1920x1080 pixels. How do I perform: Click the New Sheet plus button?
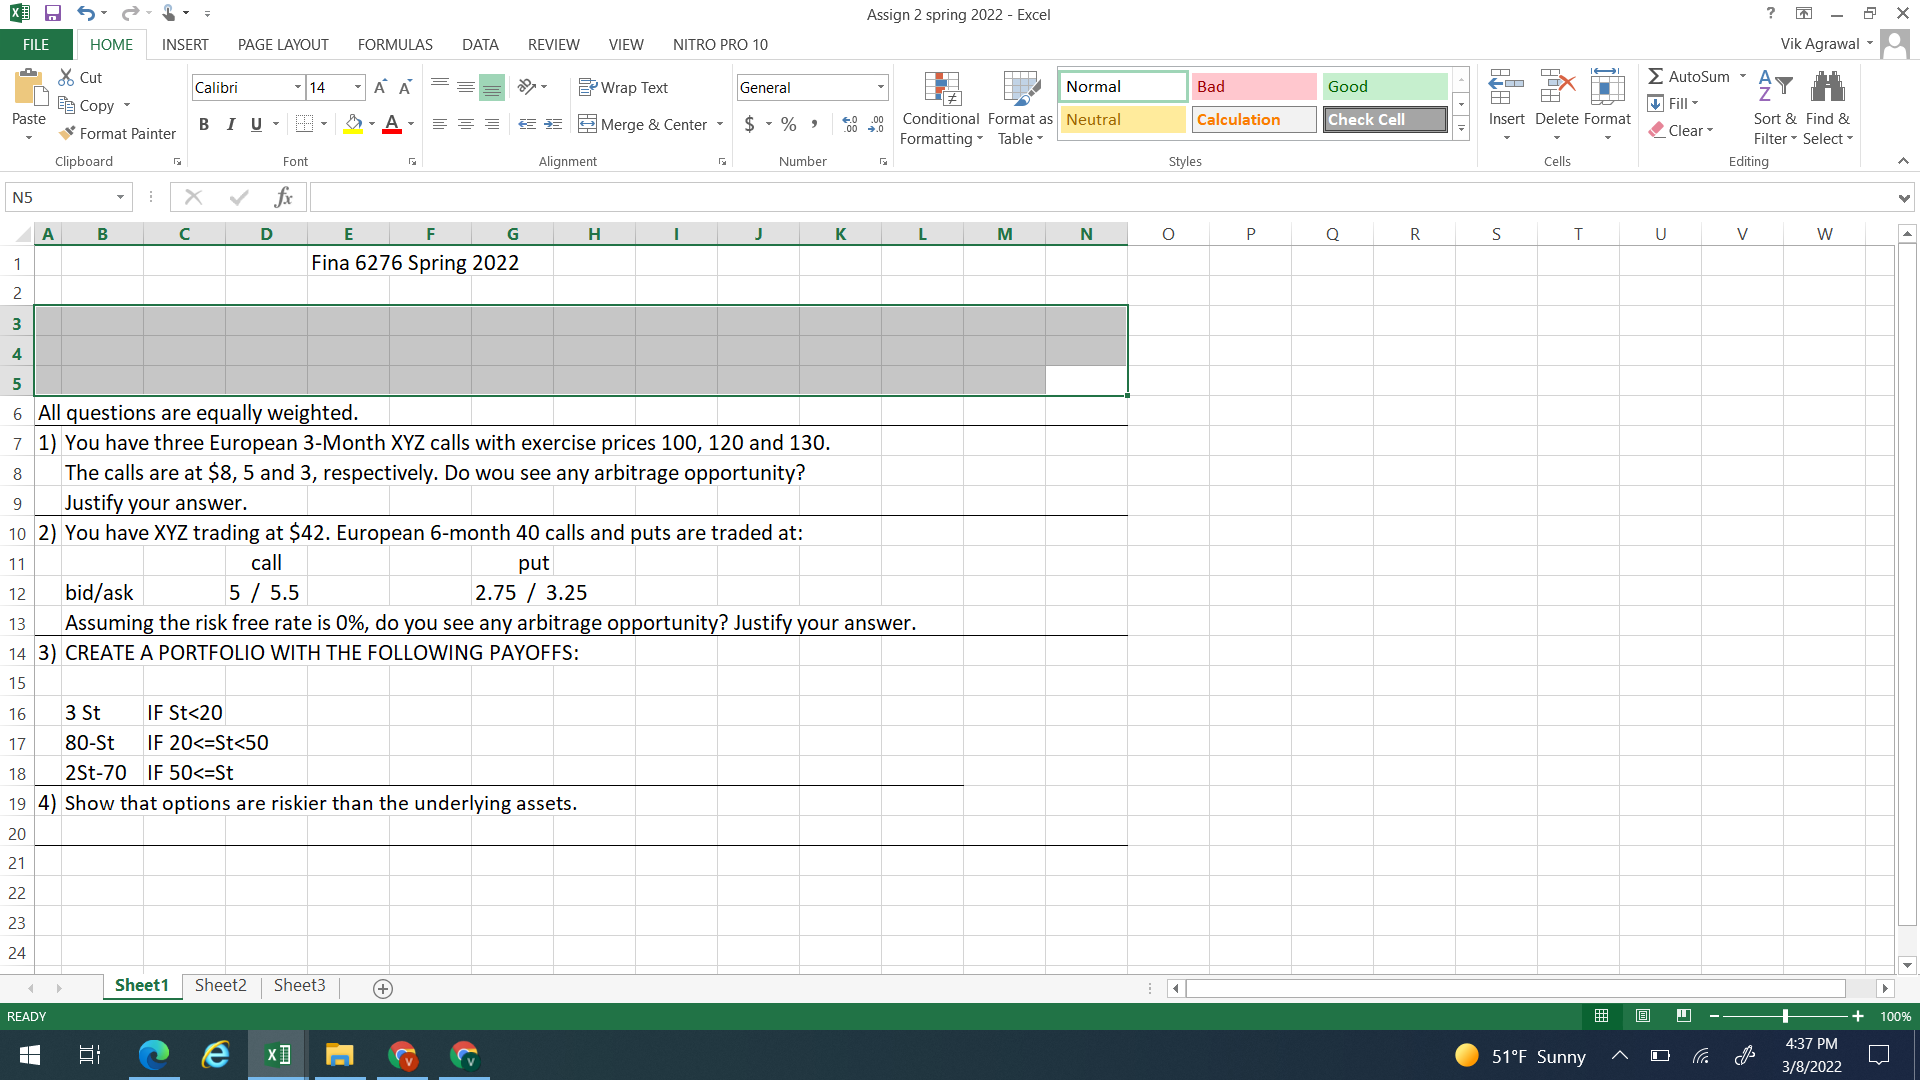pos(382,988)
